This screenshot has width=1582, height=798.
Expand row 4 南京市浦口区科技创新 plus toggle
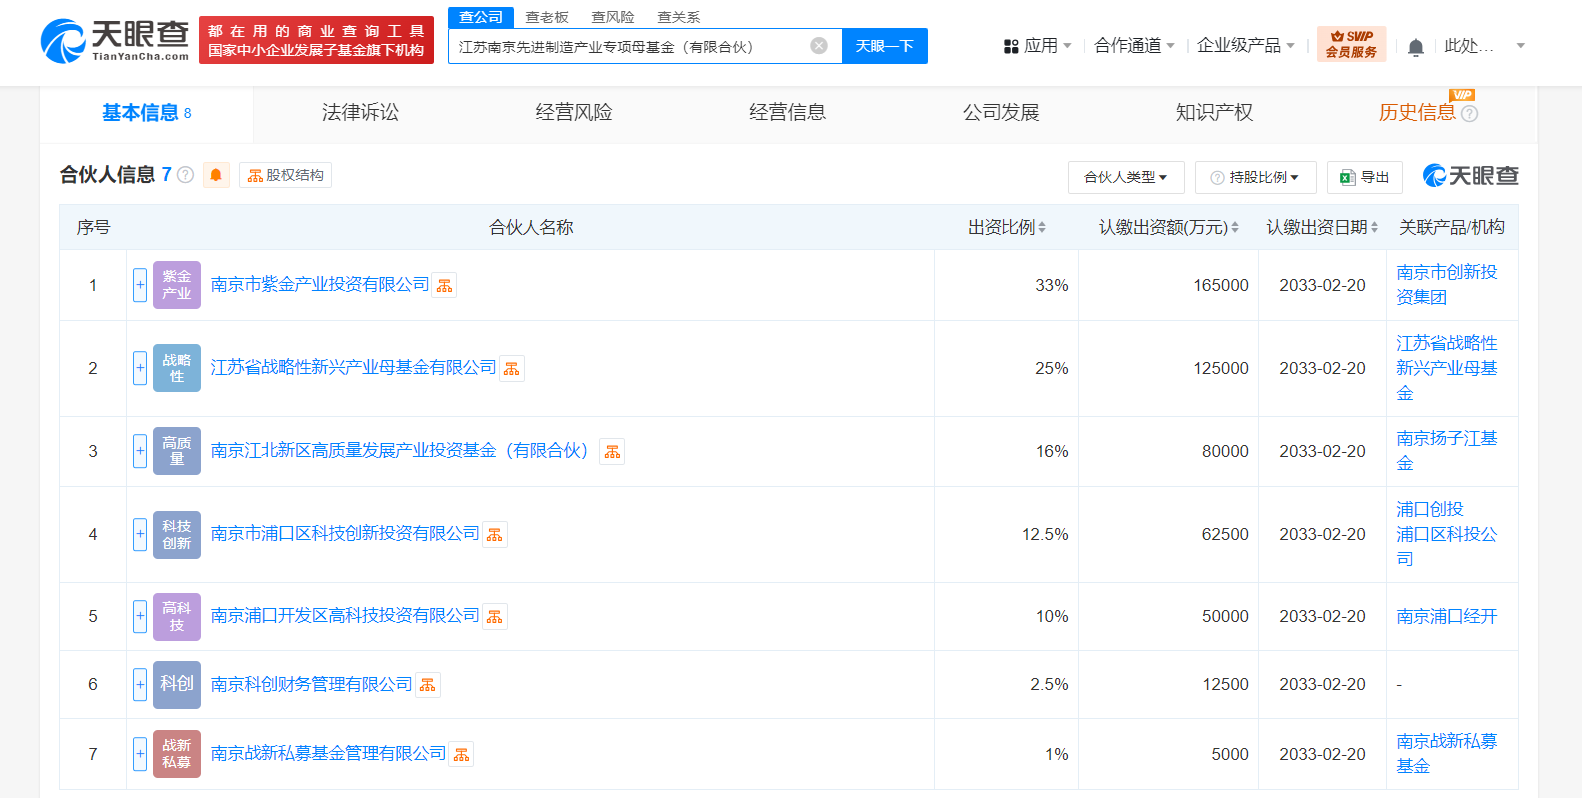140,534
